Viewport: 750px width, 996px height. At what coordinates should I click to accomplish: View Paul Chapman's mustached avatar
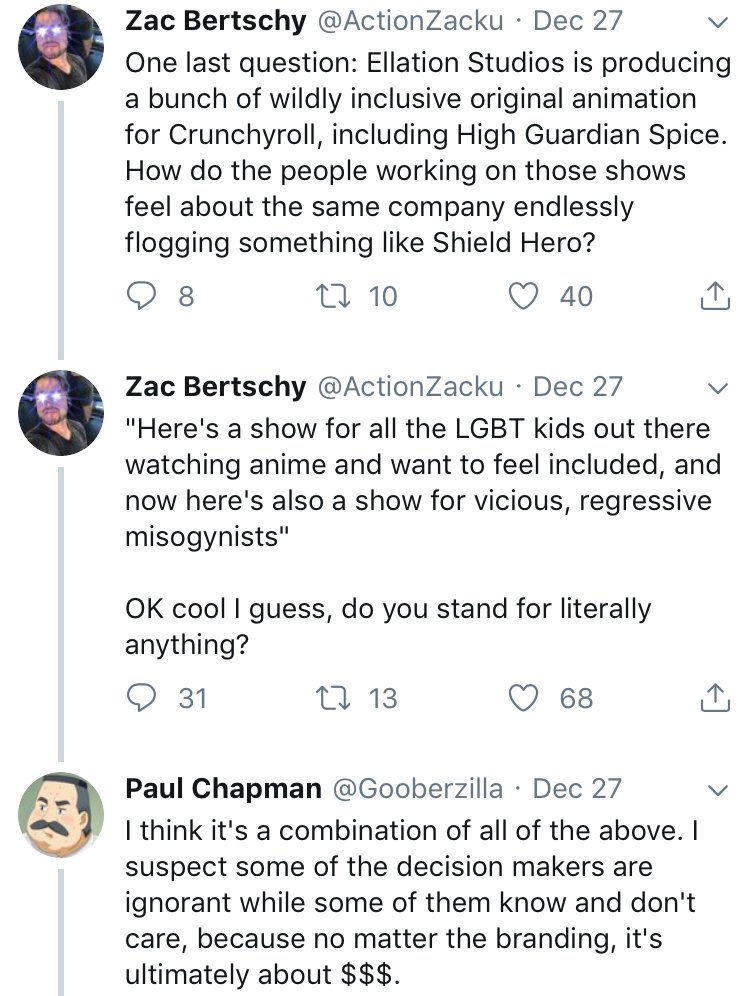(x=61, y=815)
